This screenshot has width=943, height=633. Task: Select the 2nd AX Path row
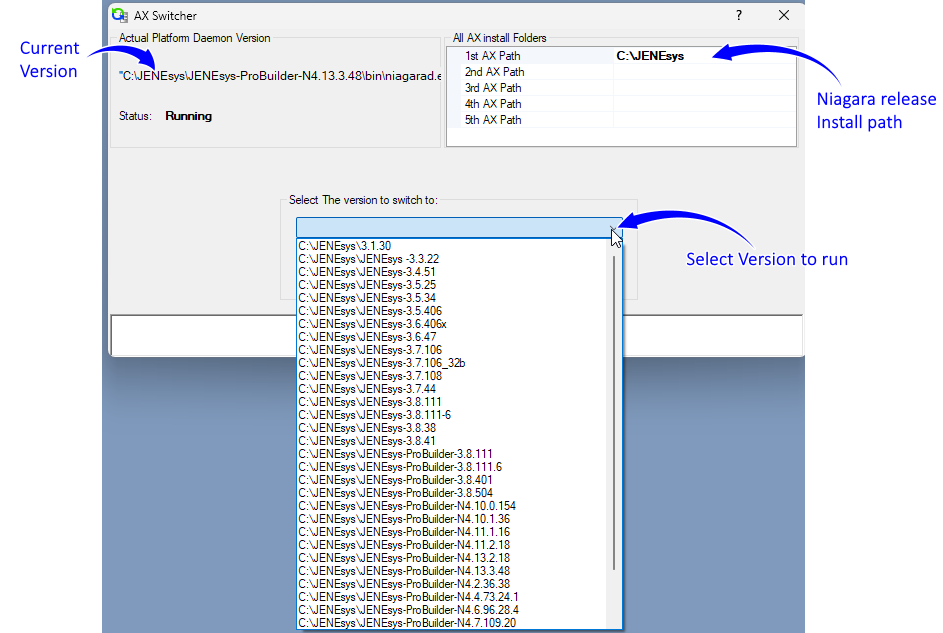pos(622,72)
